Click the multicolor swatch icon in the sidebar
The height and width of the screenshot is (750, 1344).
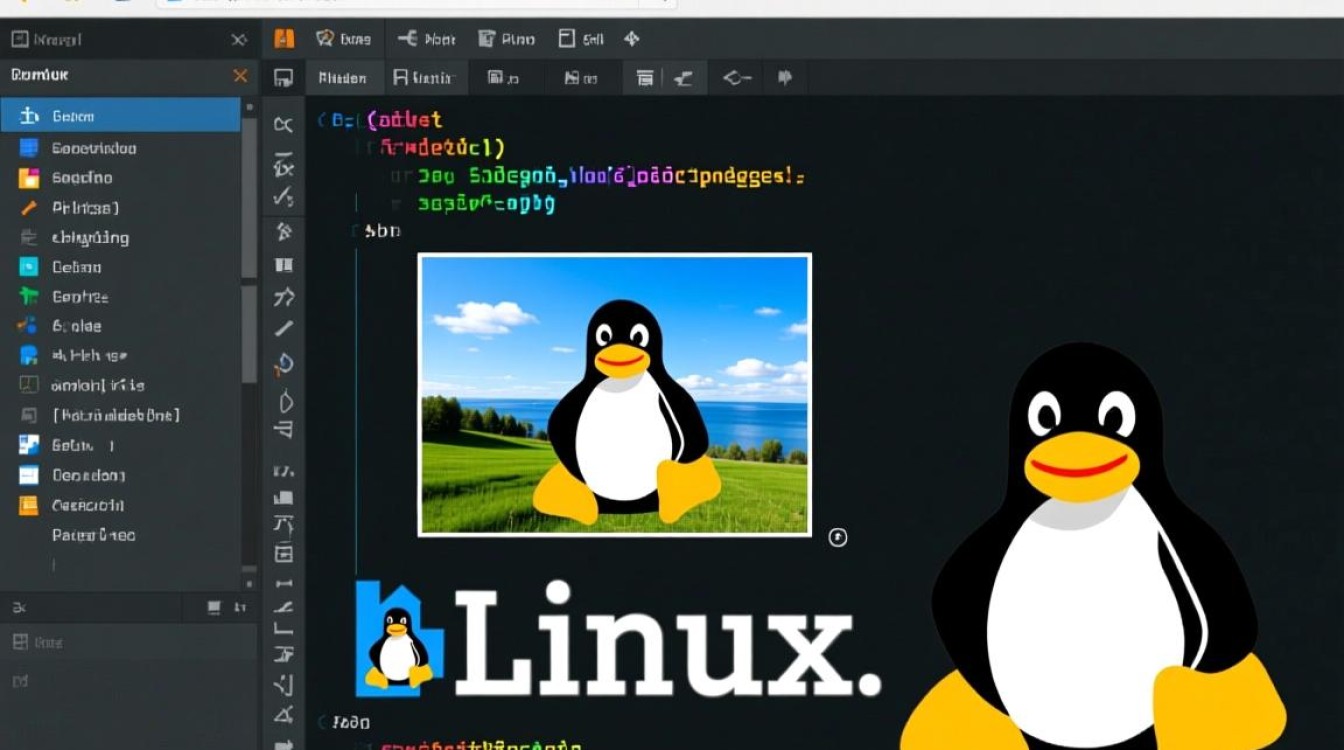(27, 326)
